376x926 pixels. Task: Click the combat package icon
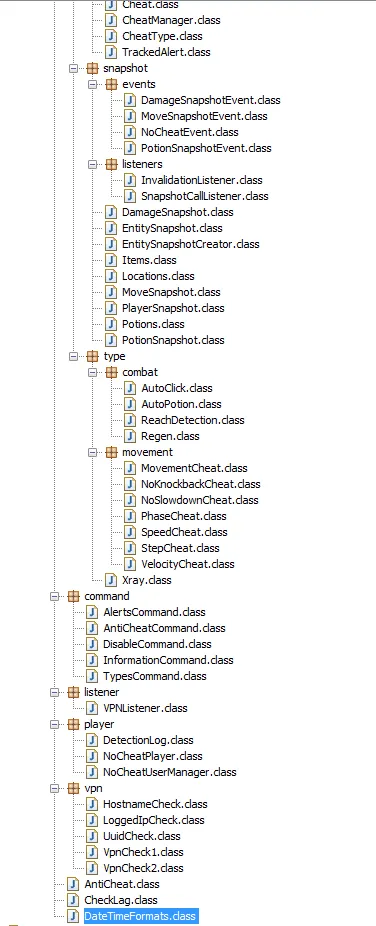tap(112, 372)
